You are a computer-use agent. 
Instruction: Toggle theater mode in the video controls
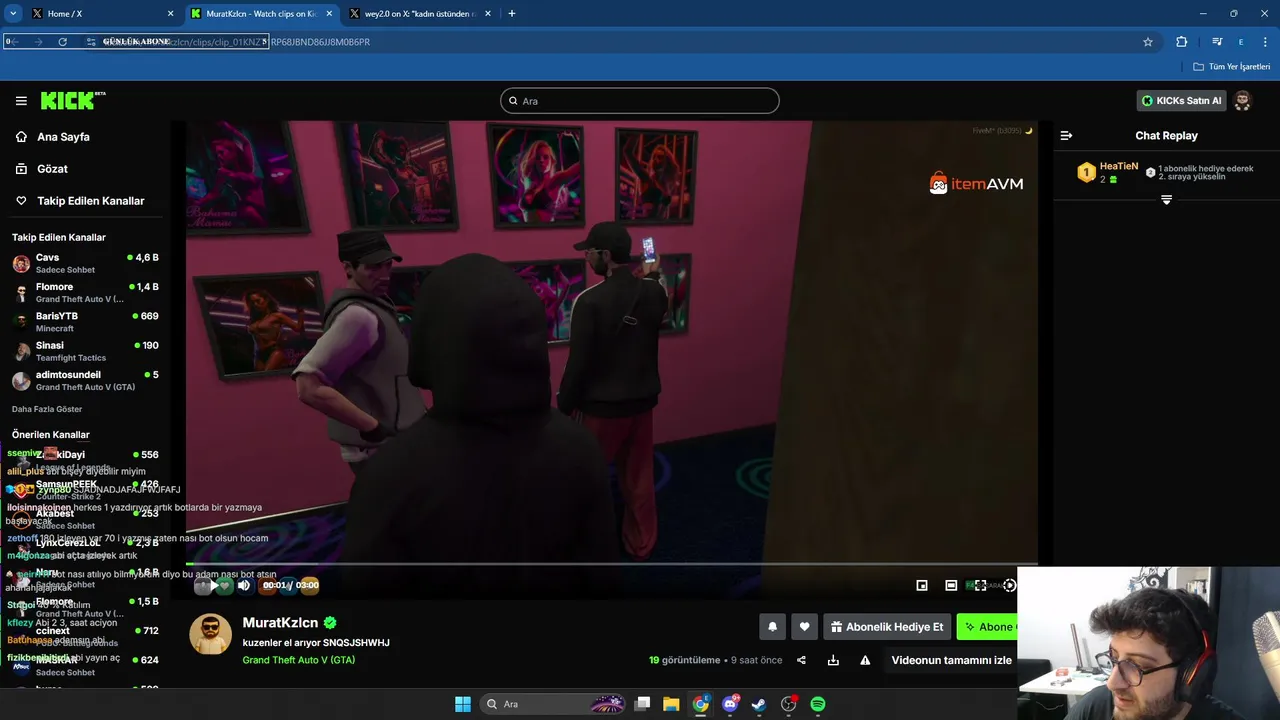pyautogui.click(x=951, y=585)
